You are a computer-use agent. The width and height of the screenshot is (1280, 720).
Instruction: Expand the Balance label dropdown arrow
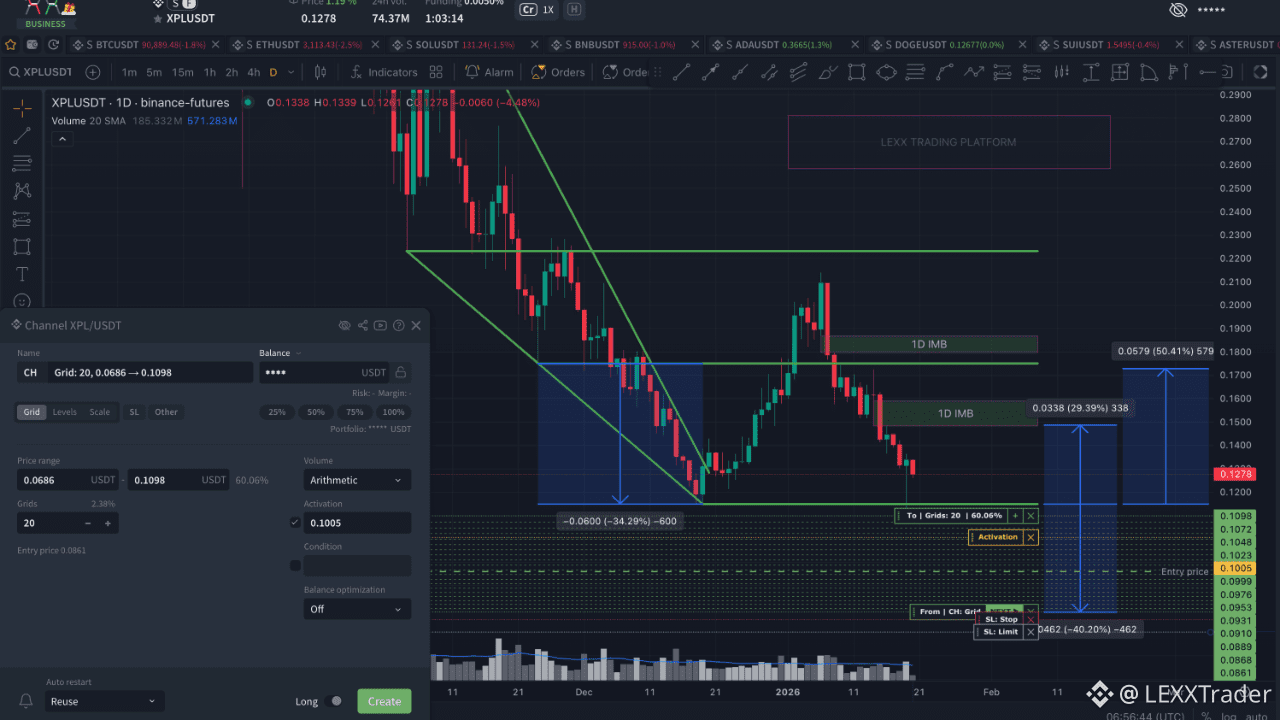point(298,353)
